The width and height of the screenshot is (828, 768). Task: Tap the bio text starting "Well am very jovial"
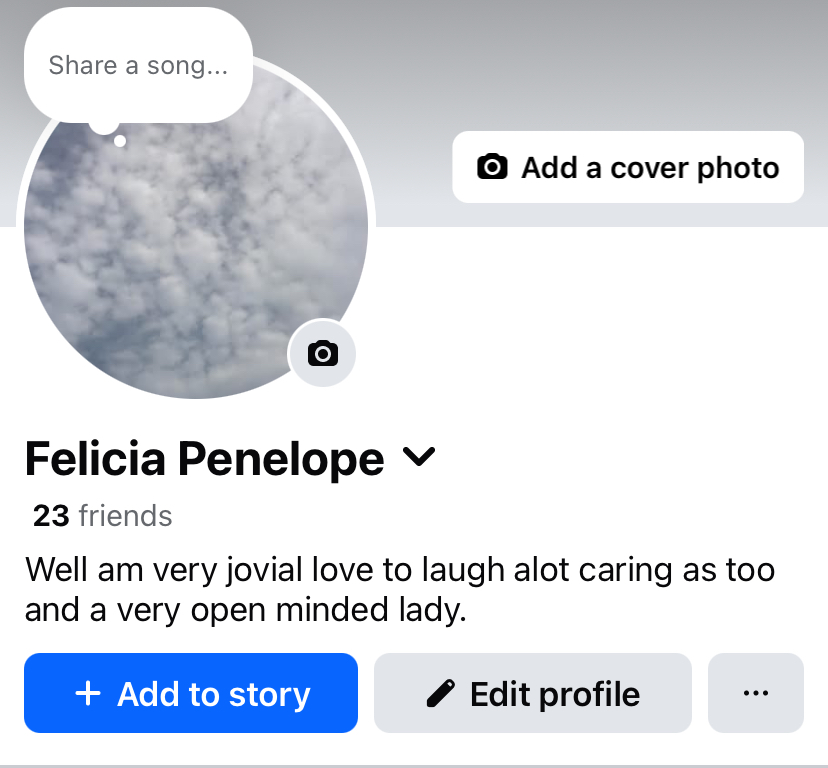[x=400, y=570]
